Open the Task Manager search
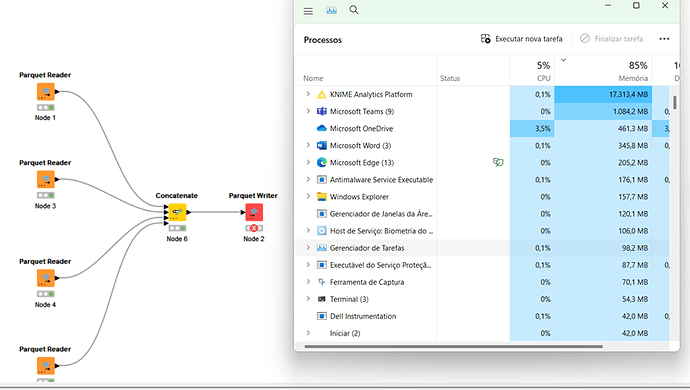Image resolution: width=690 pixels, height=390 pixels. [354, 10]
